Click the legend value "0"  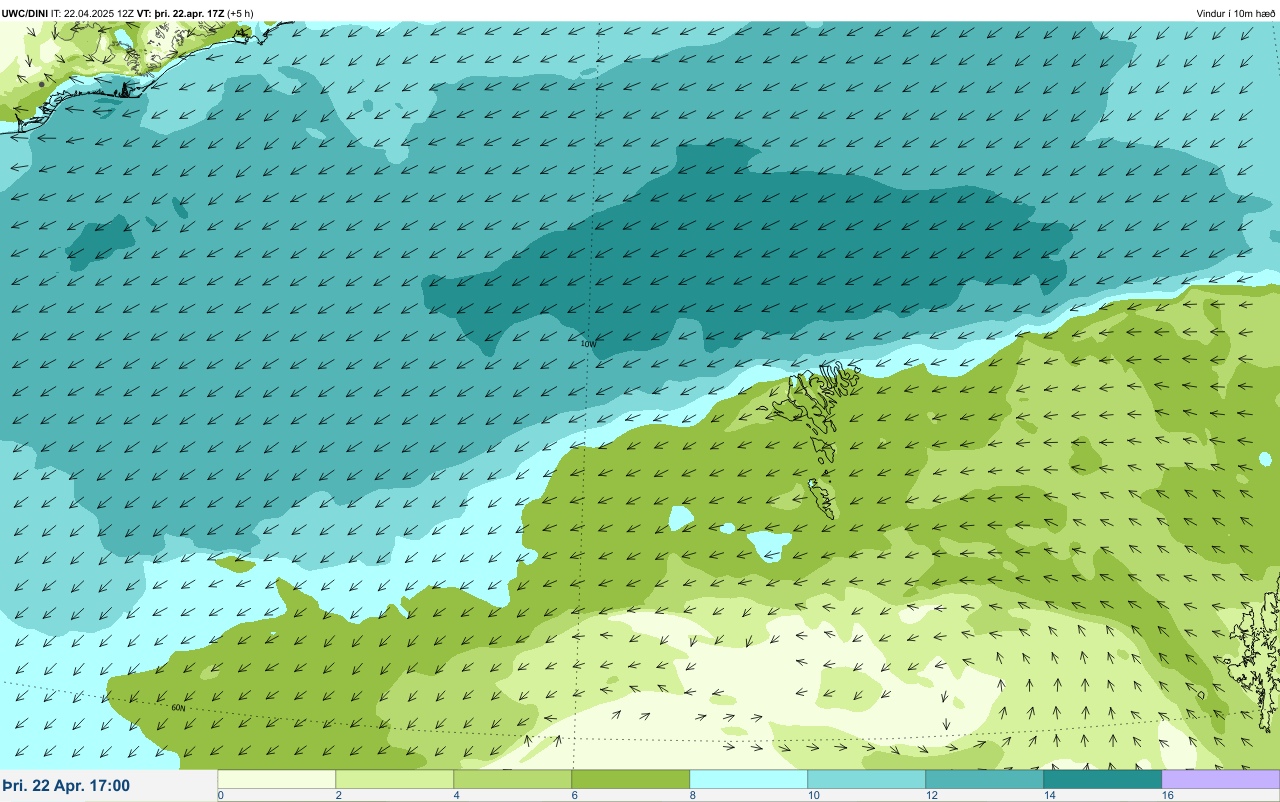pos(221,795)
